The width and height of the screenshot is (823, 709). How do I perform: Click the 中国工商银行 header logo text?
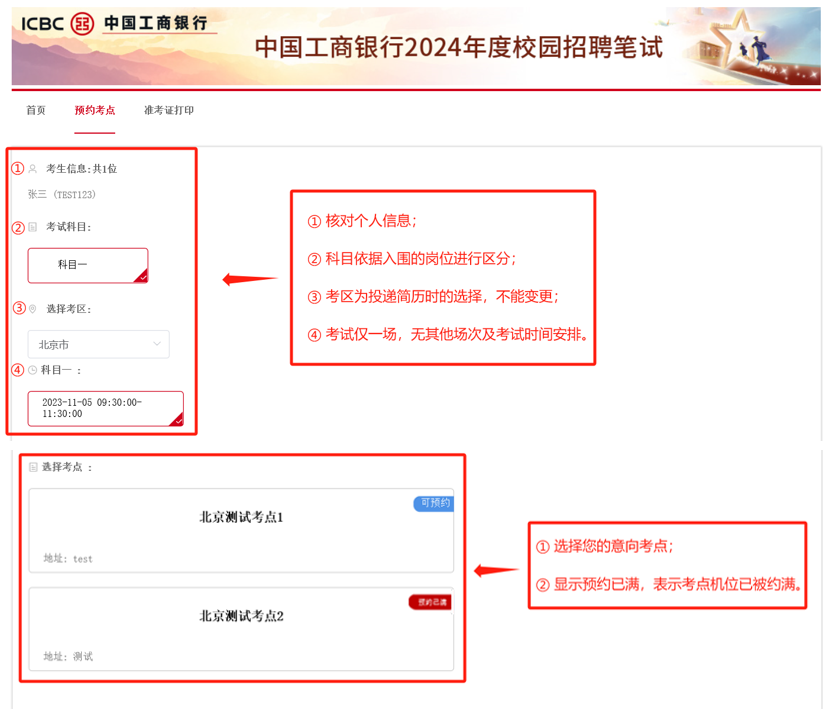point(156,23)
